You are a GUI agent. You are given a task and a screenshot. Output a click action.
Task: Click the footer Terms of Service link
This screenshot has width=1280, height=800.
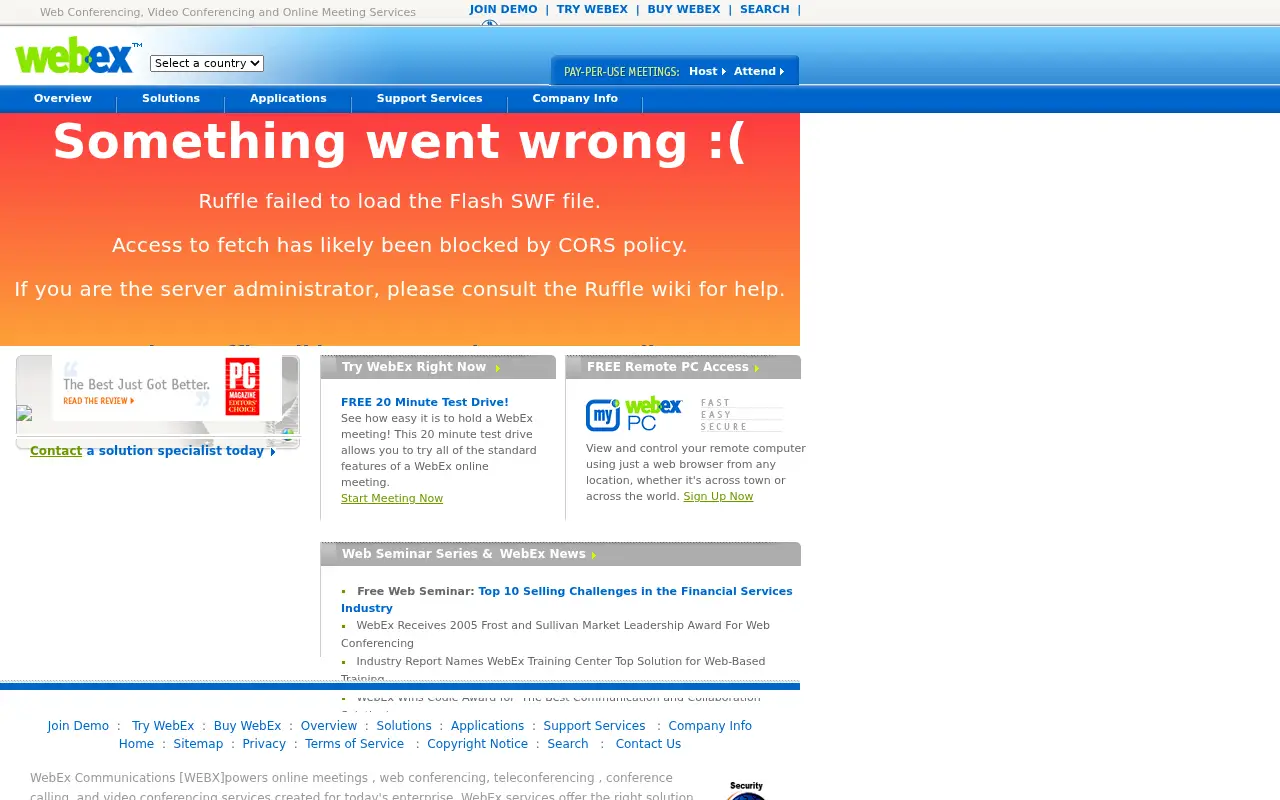tap(354, 744)
